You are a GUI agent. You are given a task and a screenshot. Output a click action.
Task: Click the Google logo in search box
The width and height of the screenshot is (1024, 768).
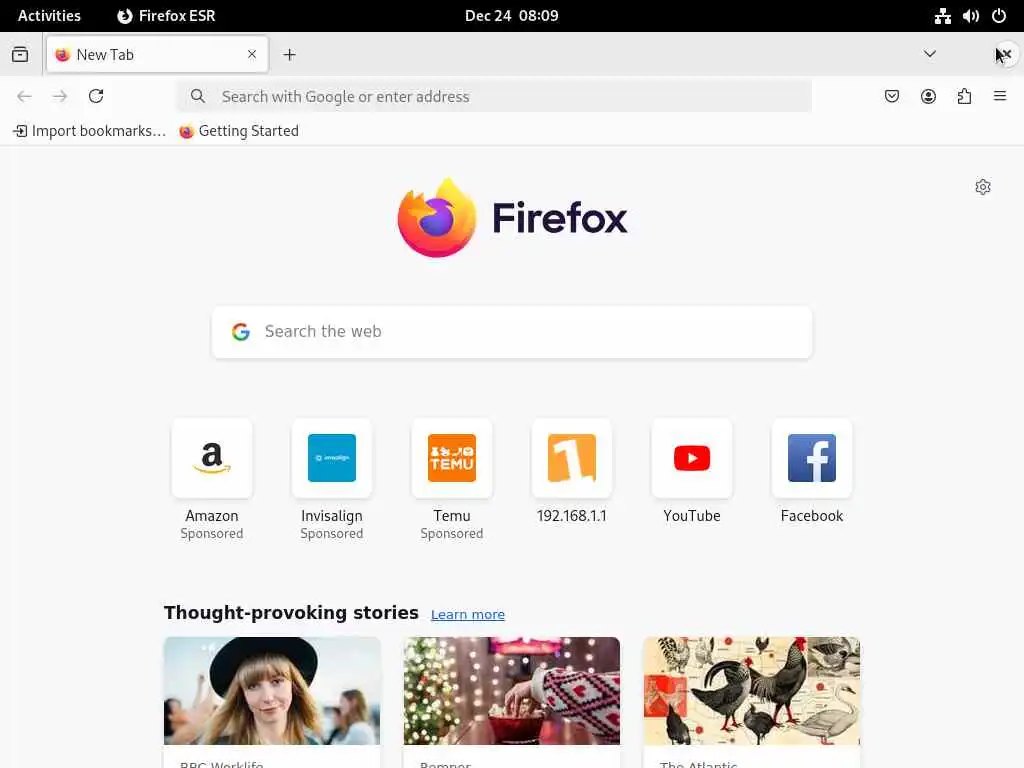click(241, 332)
